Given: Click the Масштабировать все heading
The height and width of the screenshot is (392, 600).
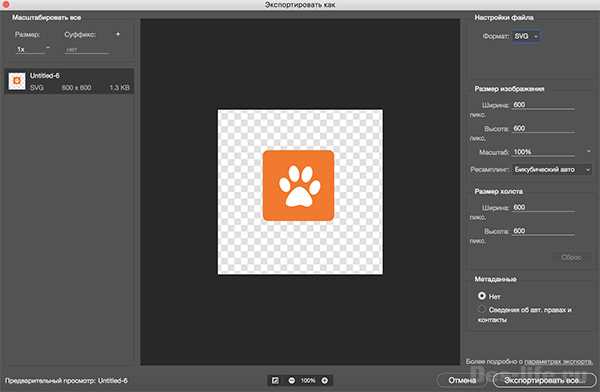Looking at the screenshot, I should [46, 18].
